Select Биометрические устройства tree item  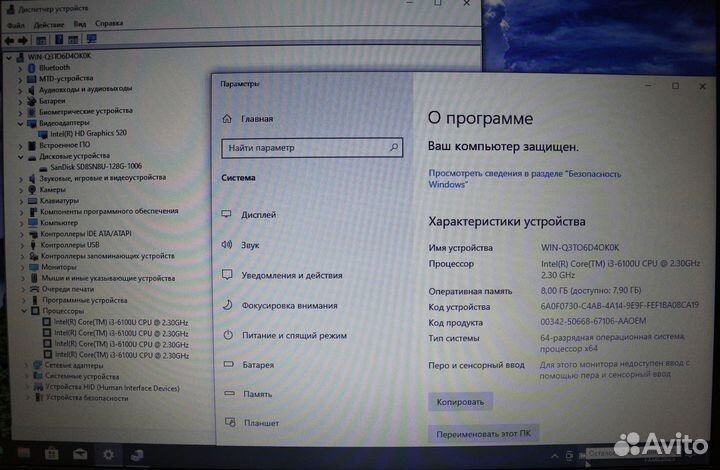point(86,112)
